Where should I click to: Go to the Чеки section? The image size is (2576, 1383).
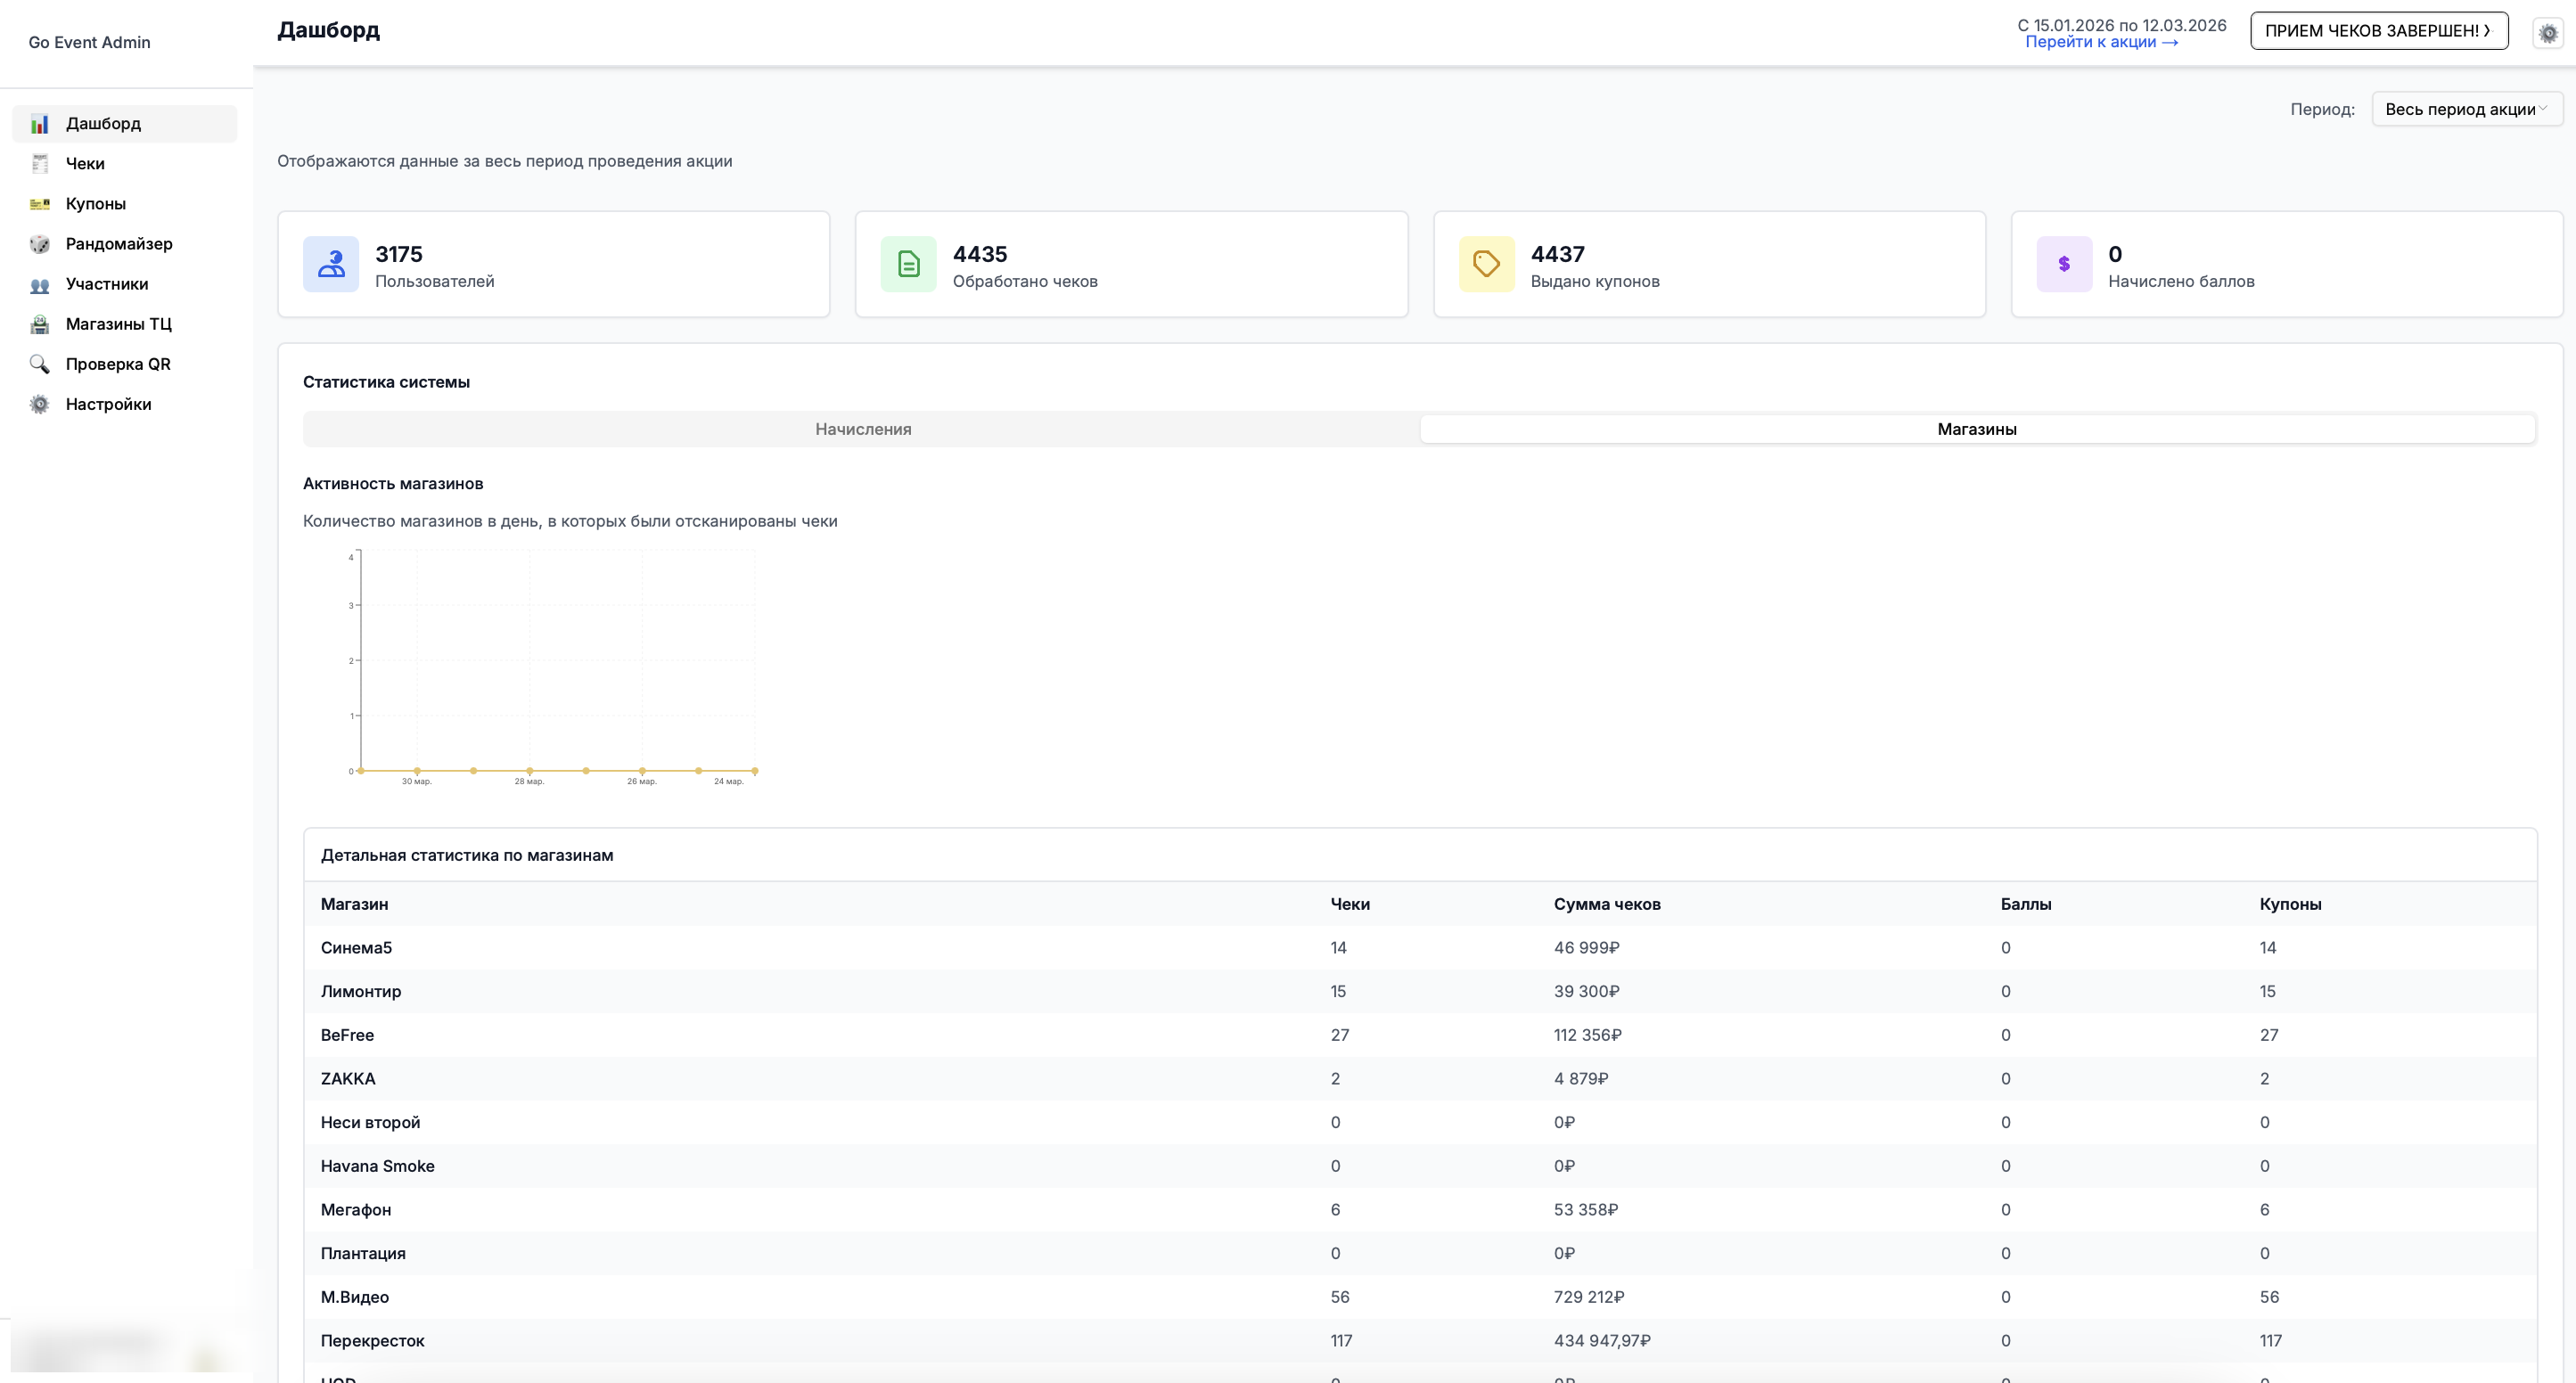tap(125, 164)
